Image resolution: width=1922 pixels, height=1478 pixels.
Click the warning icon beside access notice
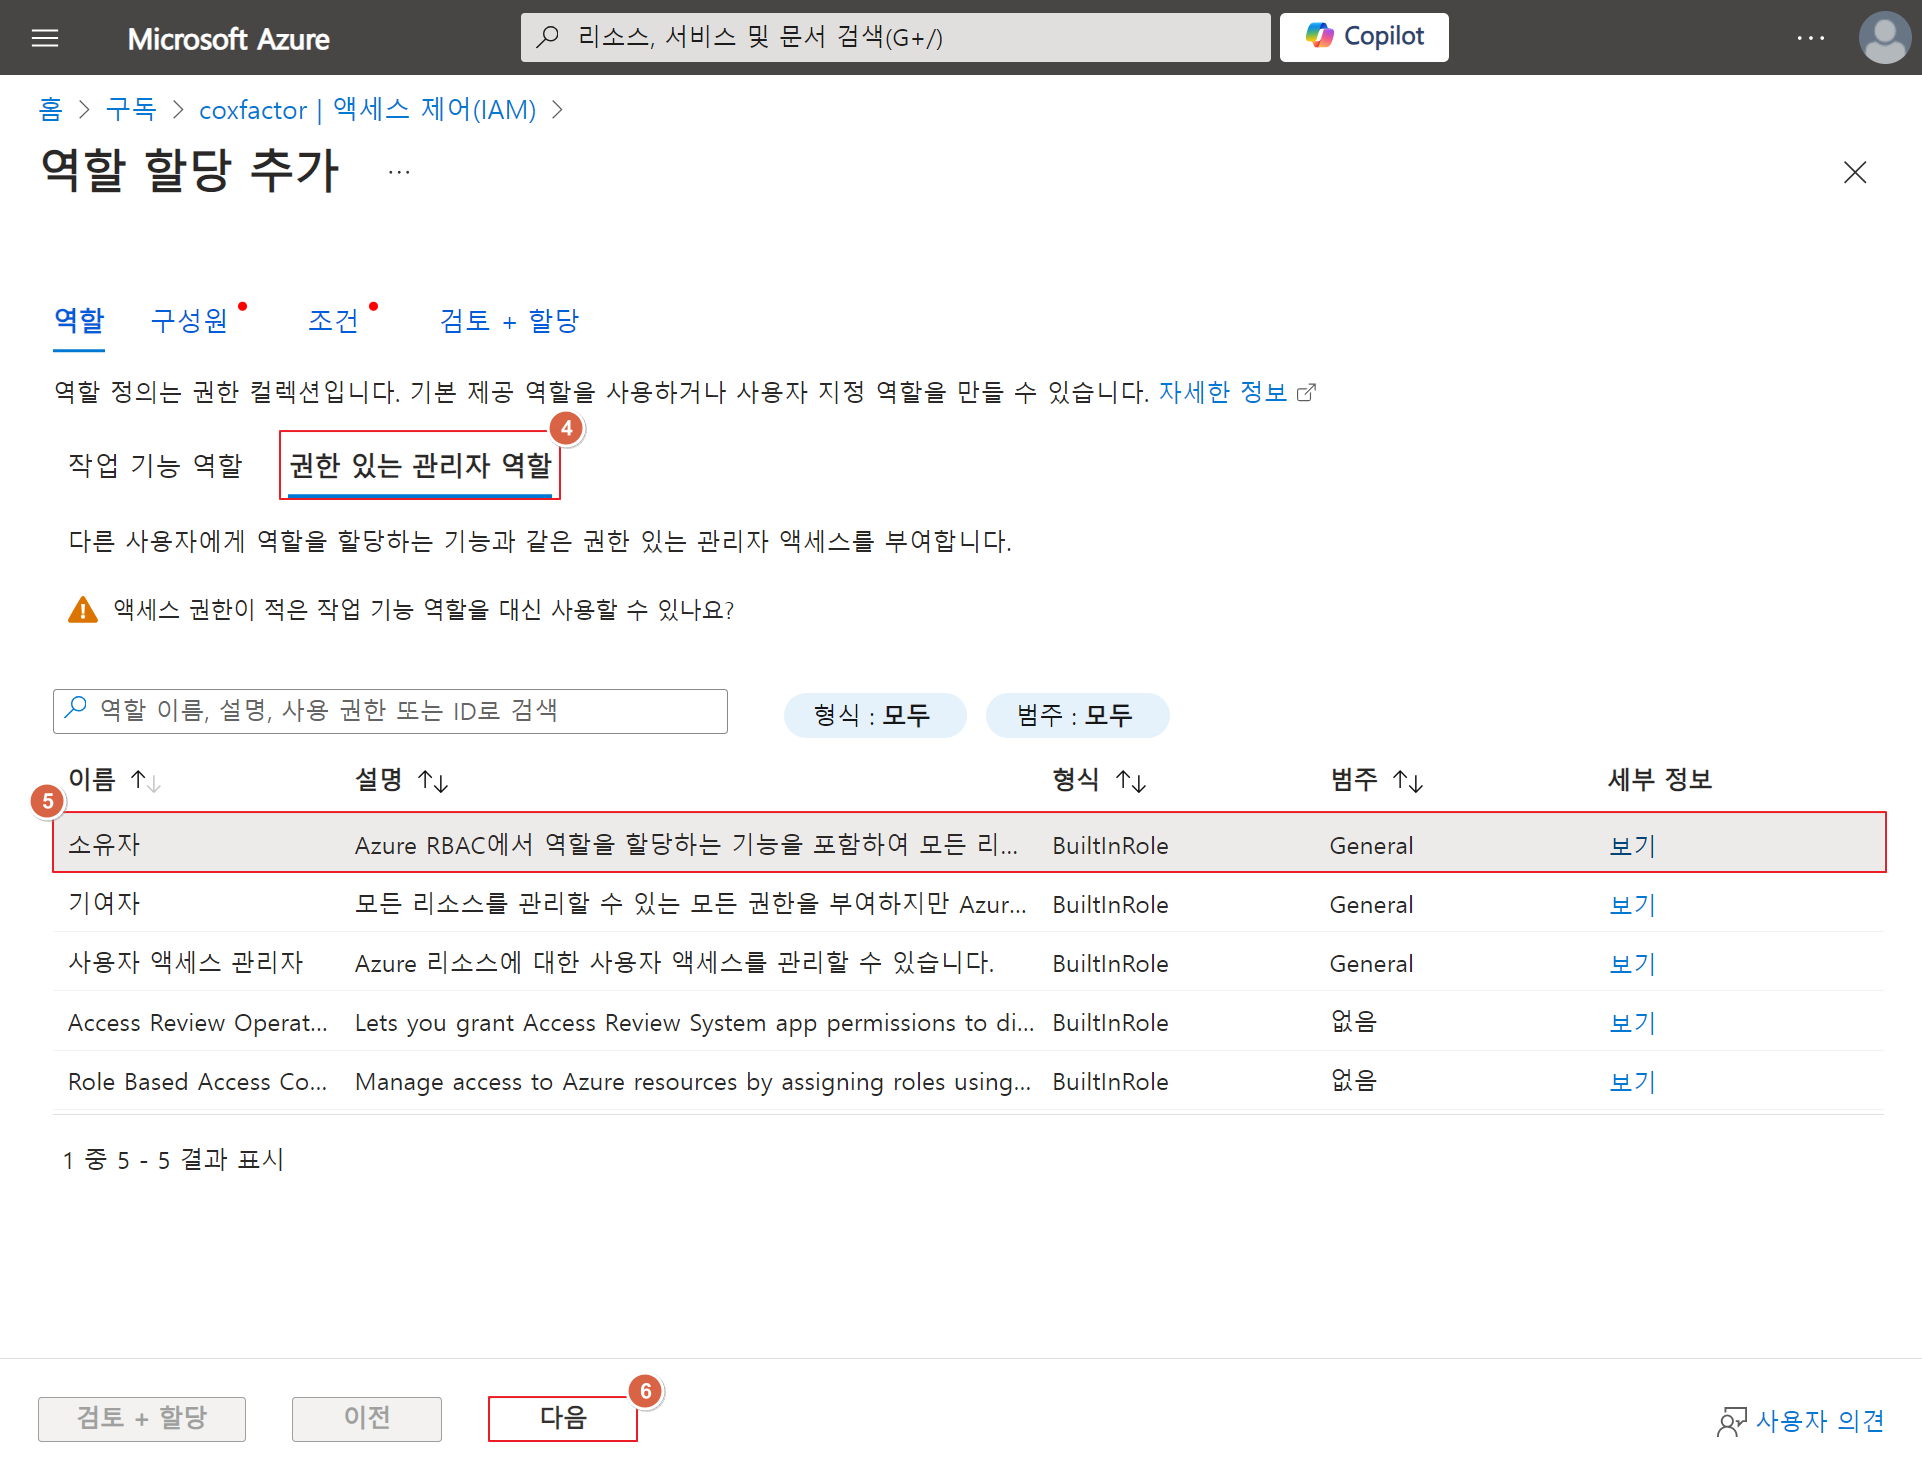point(82,610)
